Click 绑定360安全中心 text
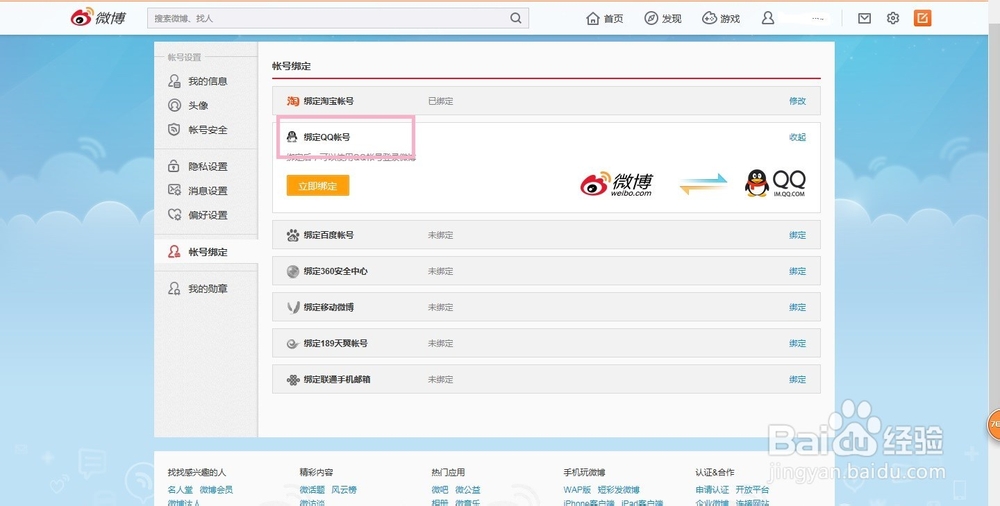1000x506 pixels. pyautogui.click(x=335, y=271)
